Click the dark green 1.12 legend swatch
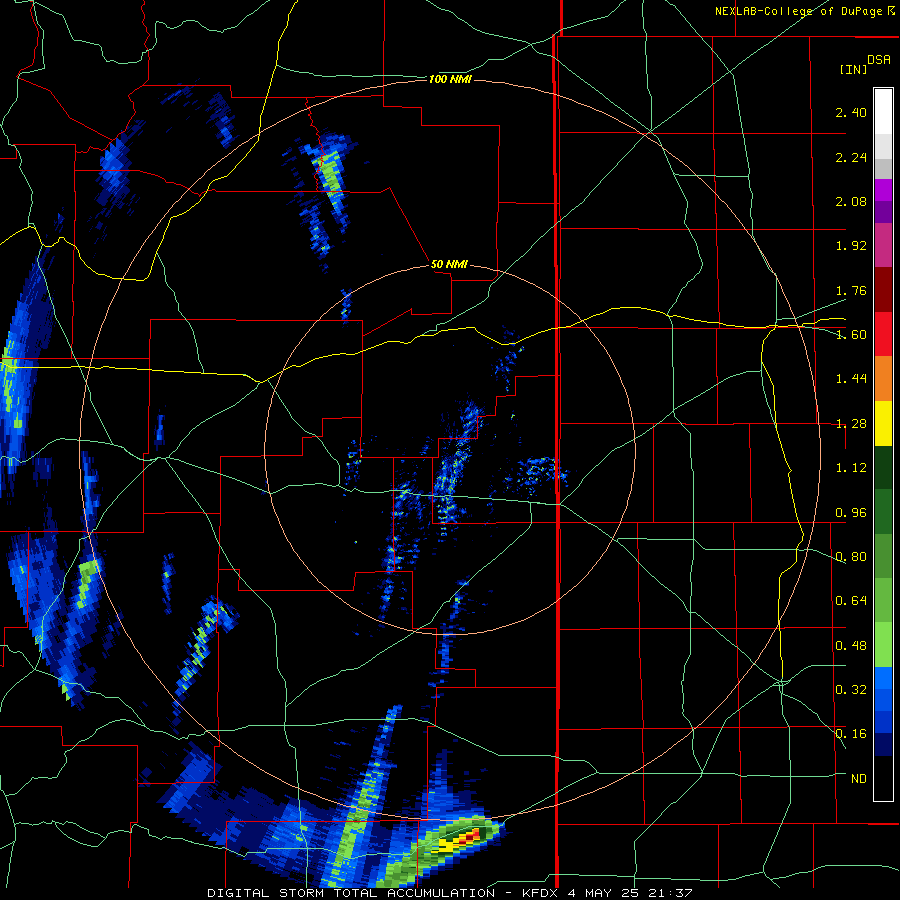This screenshot has width=900, height=900. (883, 468)
